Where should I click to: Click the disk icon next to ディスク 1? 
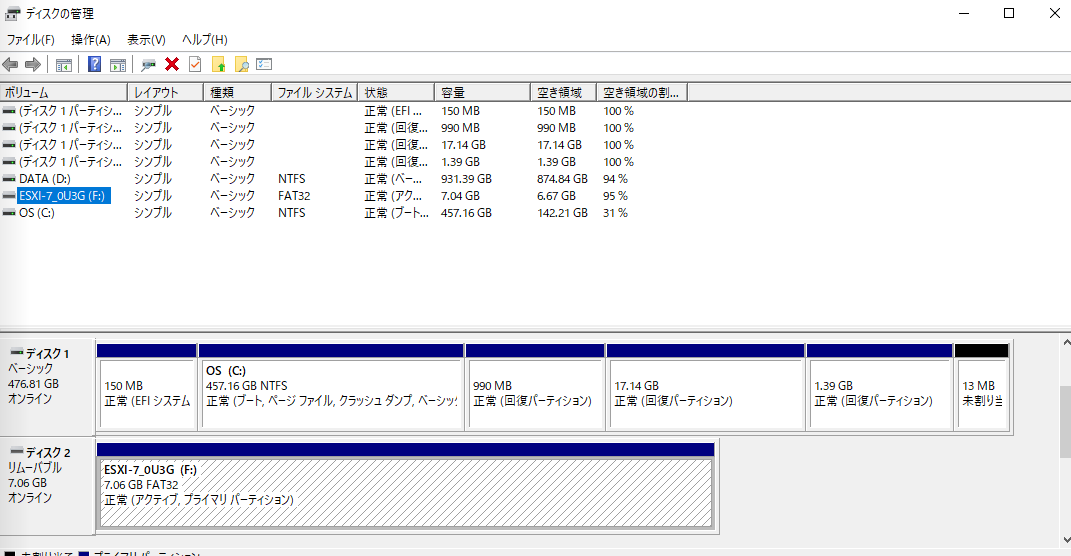(x=17, y=353)
